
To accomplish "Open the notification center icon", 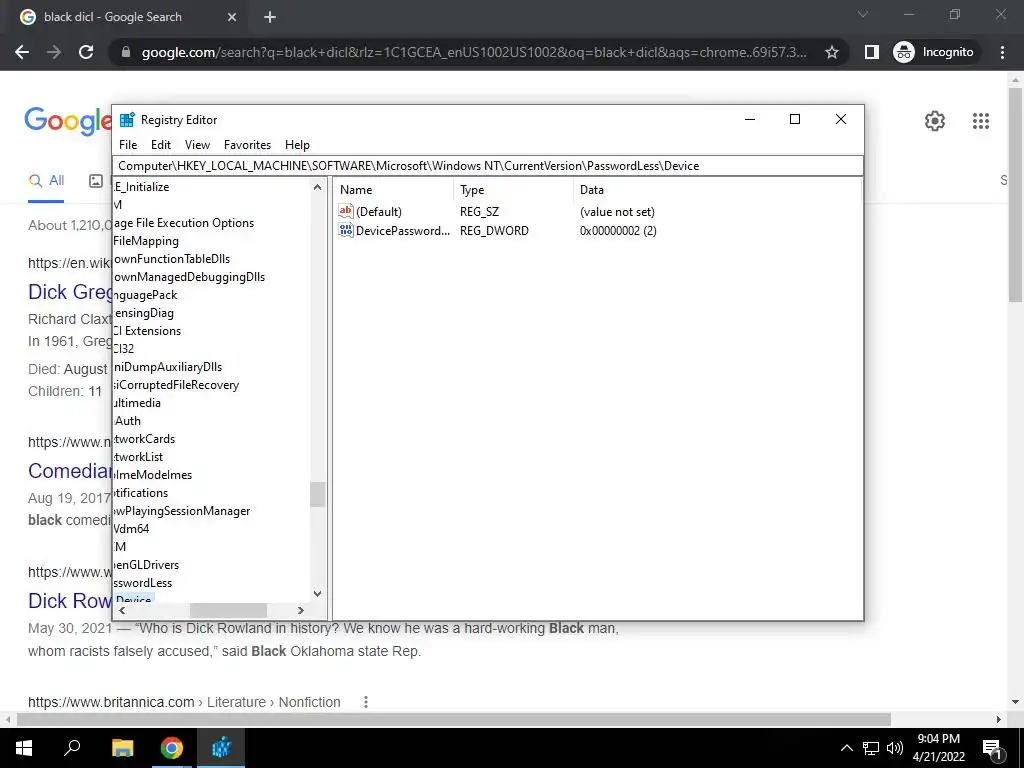I will 992,749.
